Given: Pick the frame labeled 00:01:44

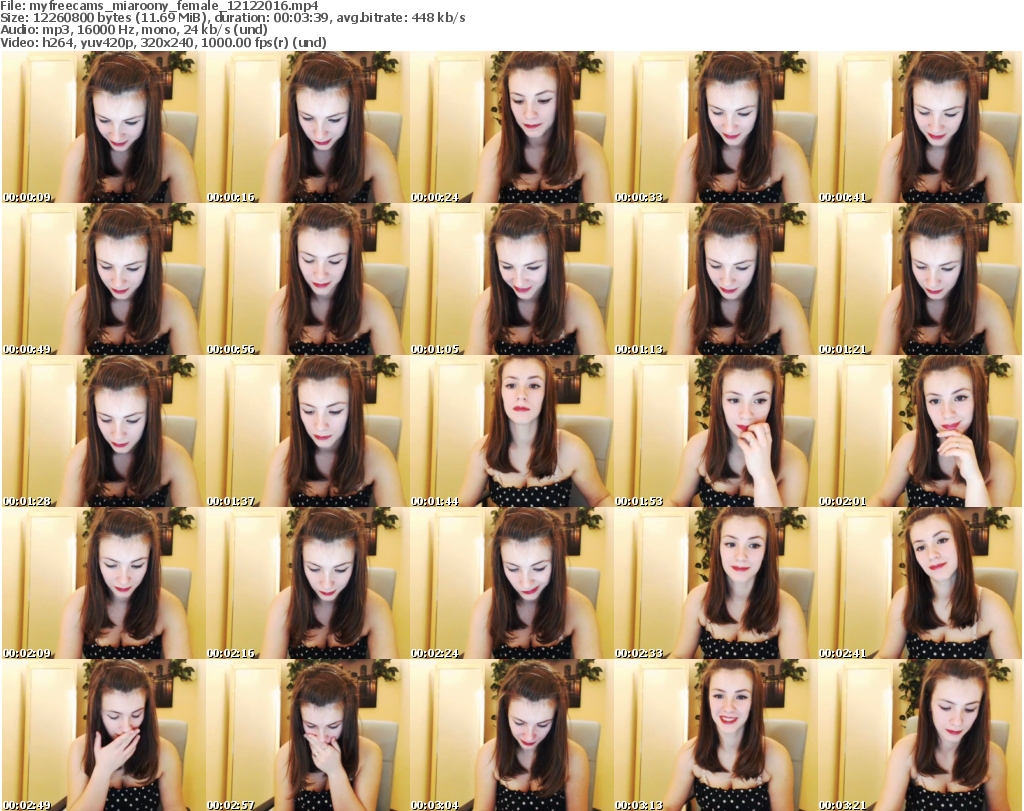Looking at the screenshot, I should [x=511, y=431].
